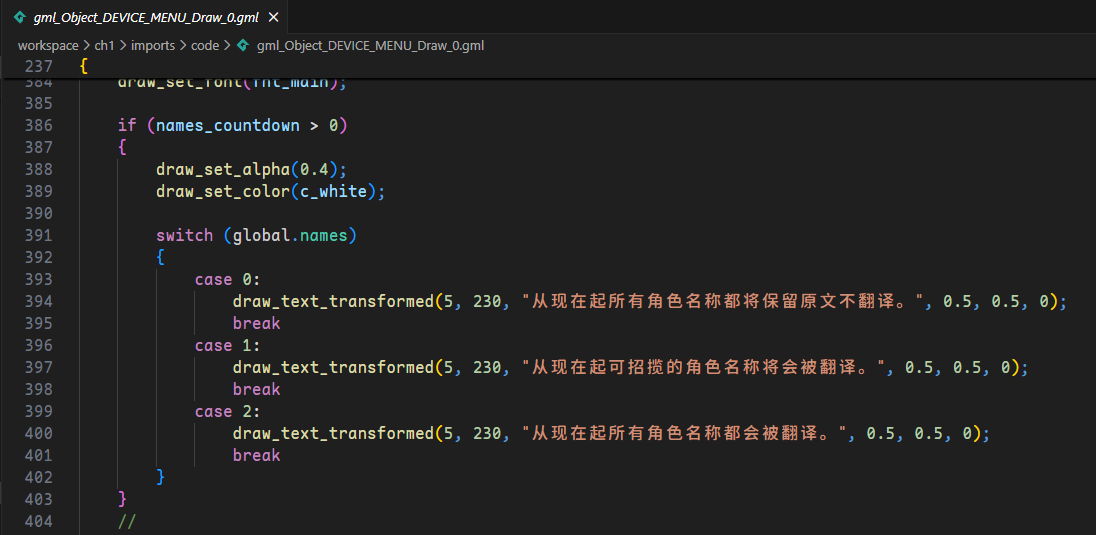Open the ch1 breadcrumb folder
Screen dimensions: 1096x535
click(104, 45)
